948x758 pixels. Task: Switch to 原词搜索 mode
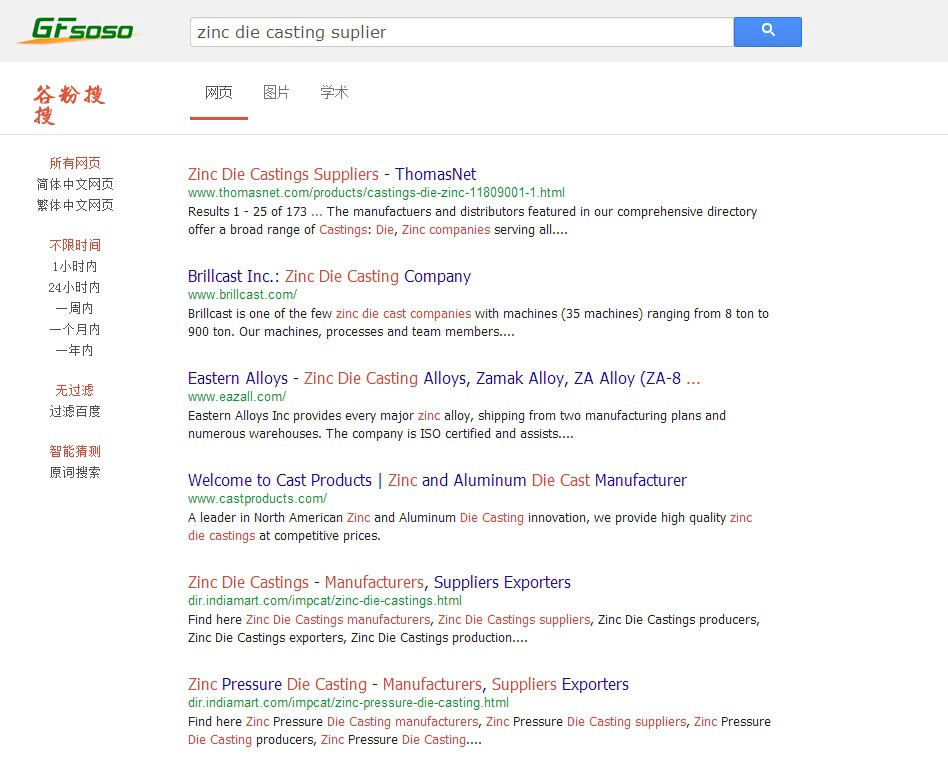click(75, 473)
